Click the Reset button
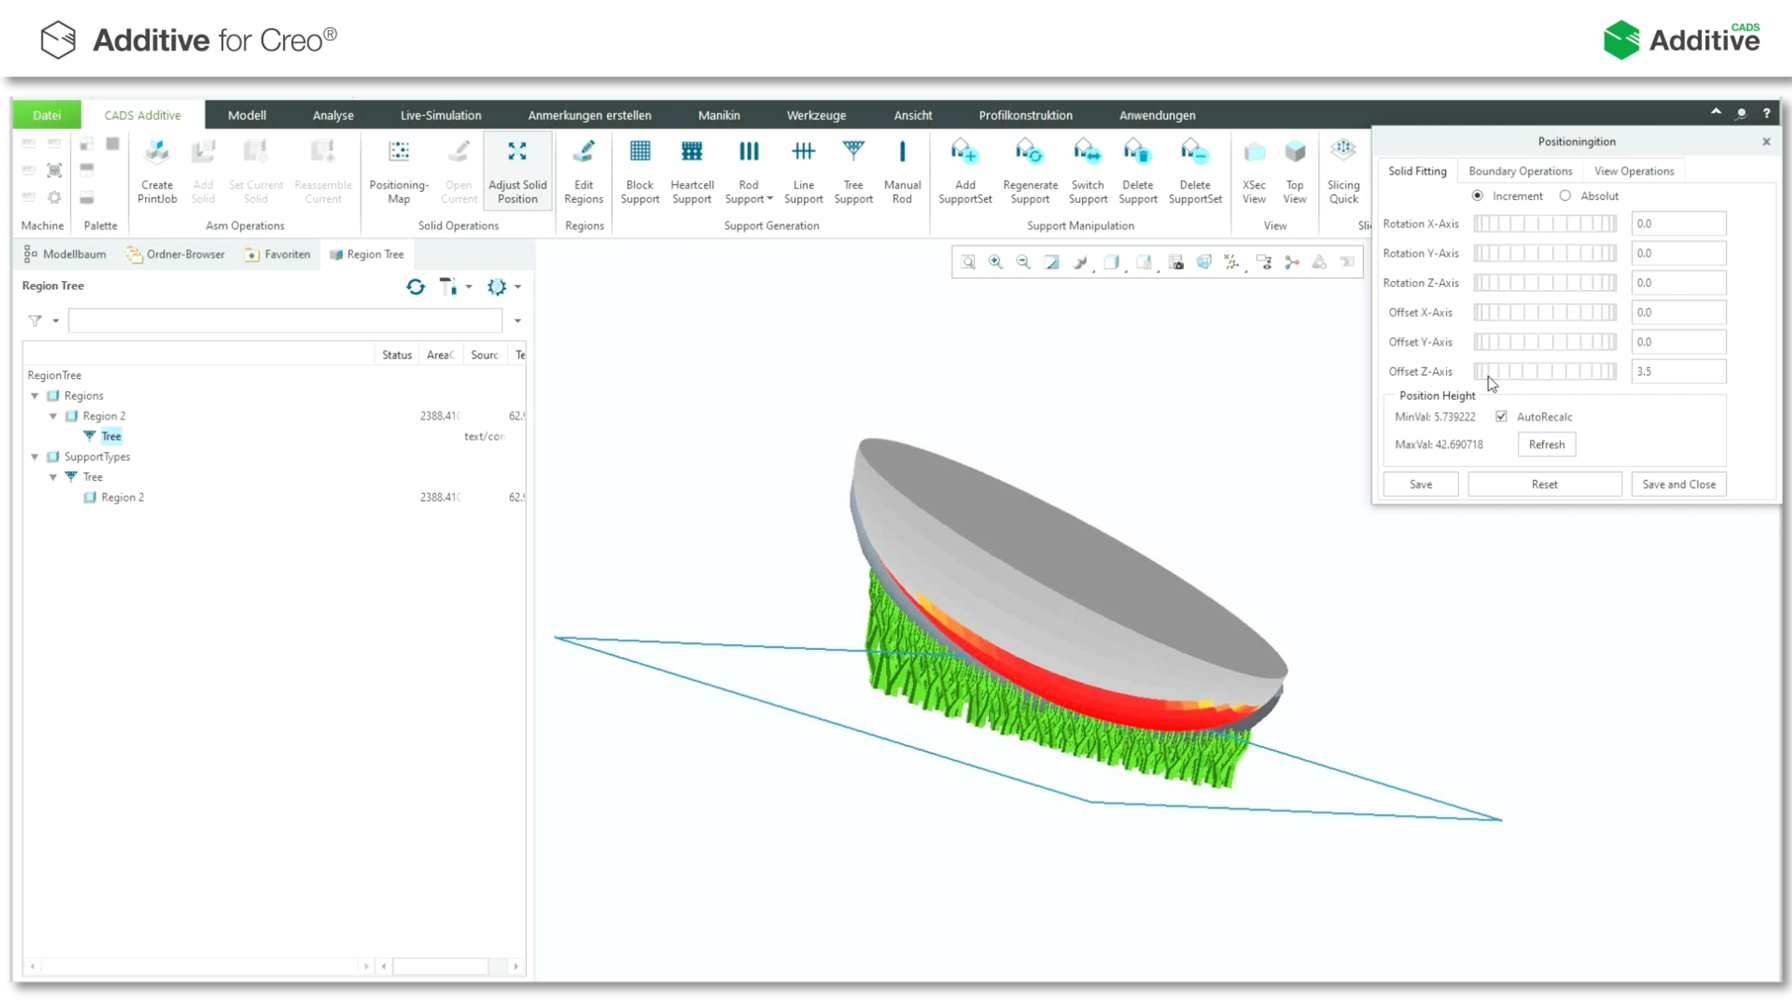Screen dimensions: 1792x1008 click(x=1545, y=484)
